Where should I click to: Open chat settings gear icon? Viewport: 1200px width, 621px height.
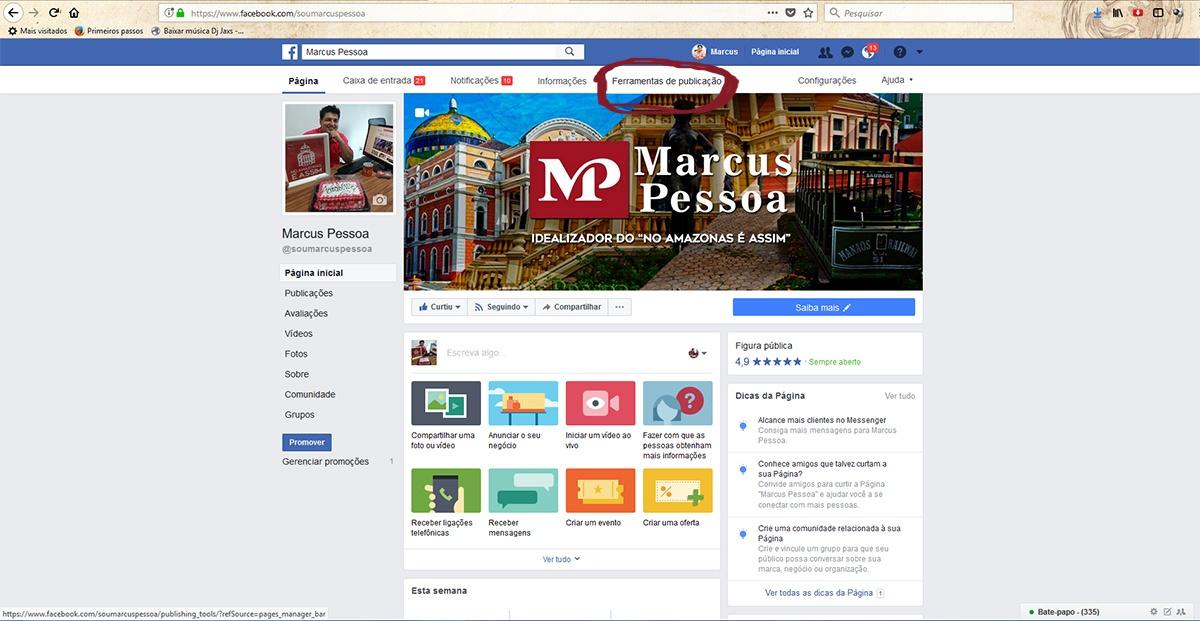coord(1154,611)
